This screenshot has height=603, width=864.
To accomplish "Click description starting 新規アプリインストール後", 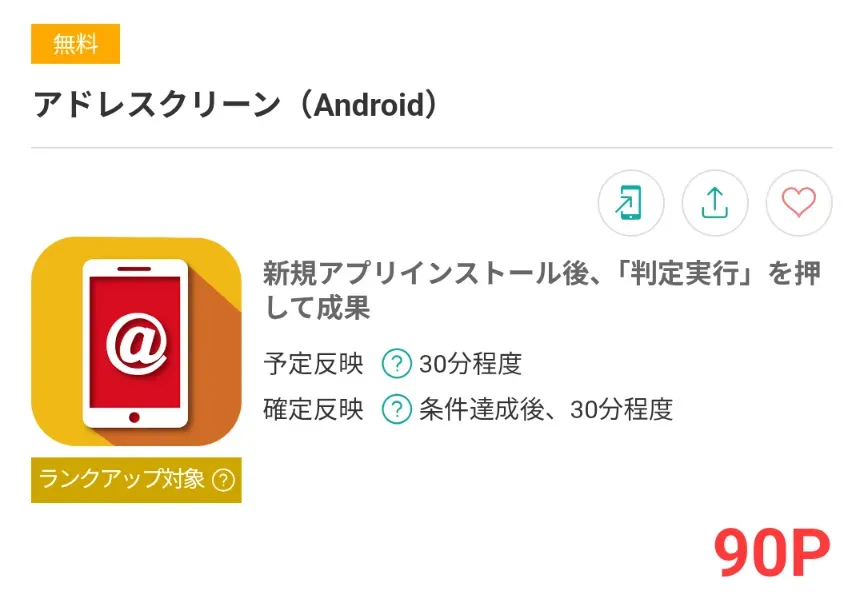I will tap(543, 290).
